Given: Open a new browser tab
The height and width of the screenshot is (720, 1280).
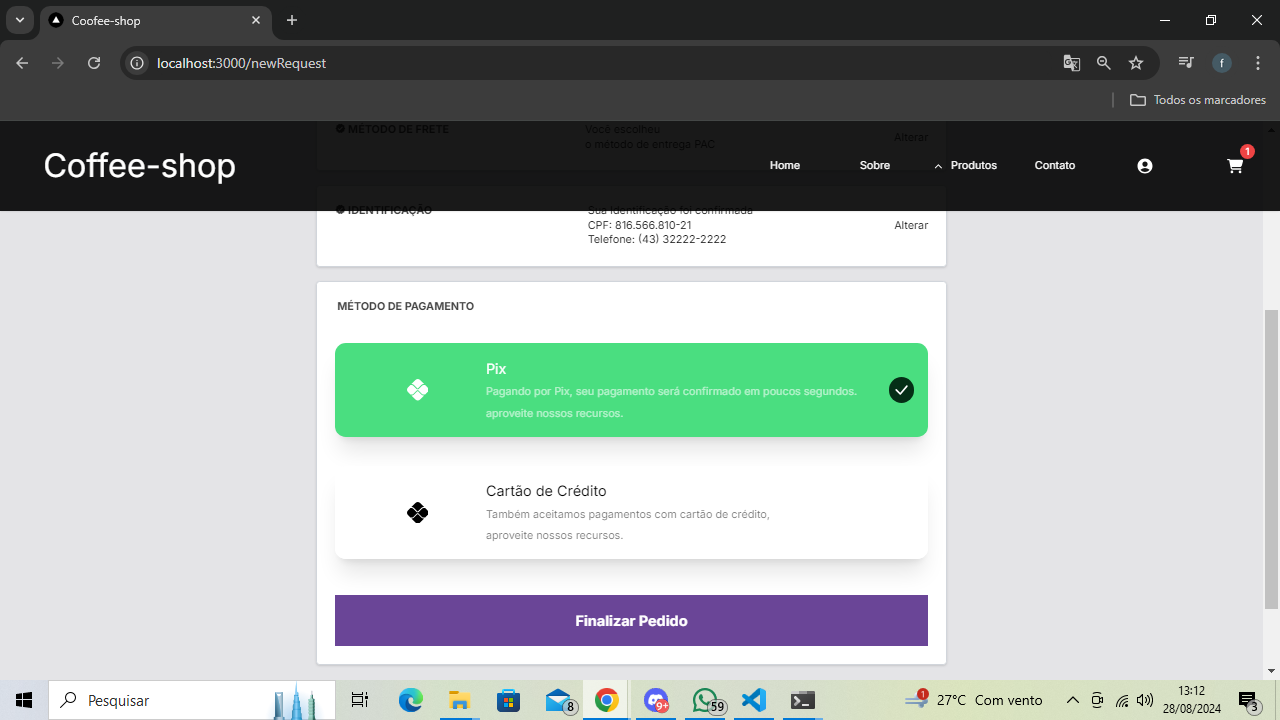Looking at the screenshot, I should (292, 20).
